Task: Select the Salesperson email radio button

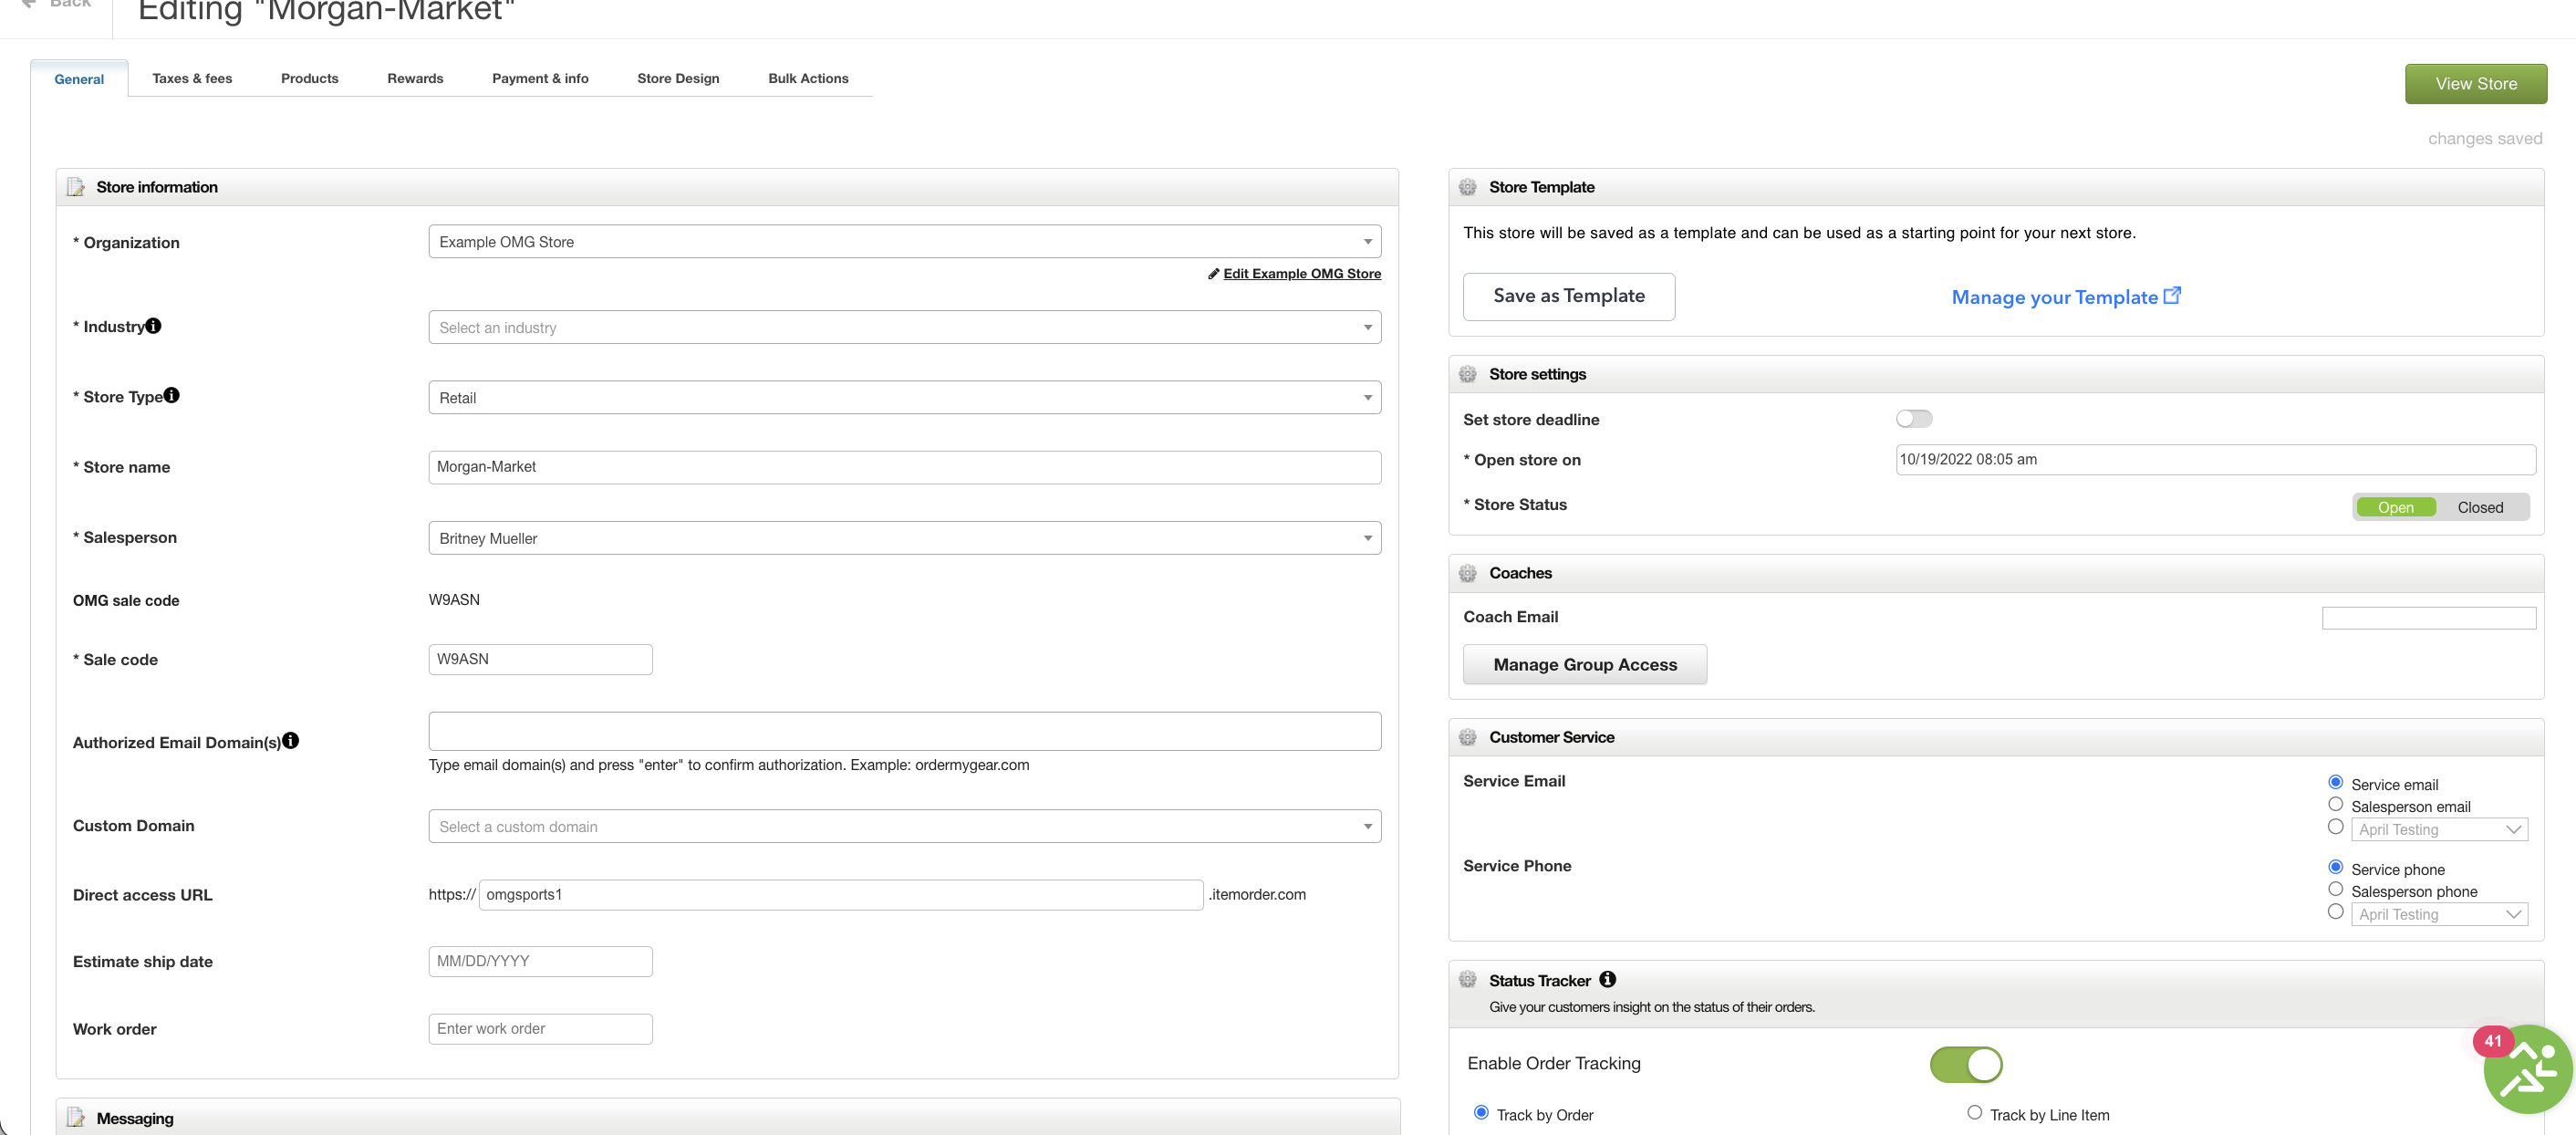Action: click(x=2335, y=804)
